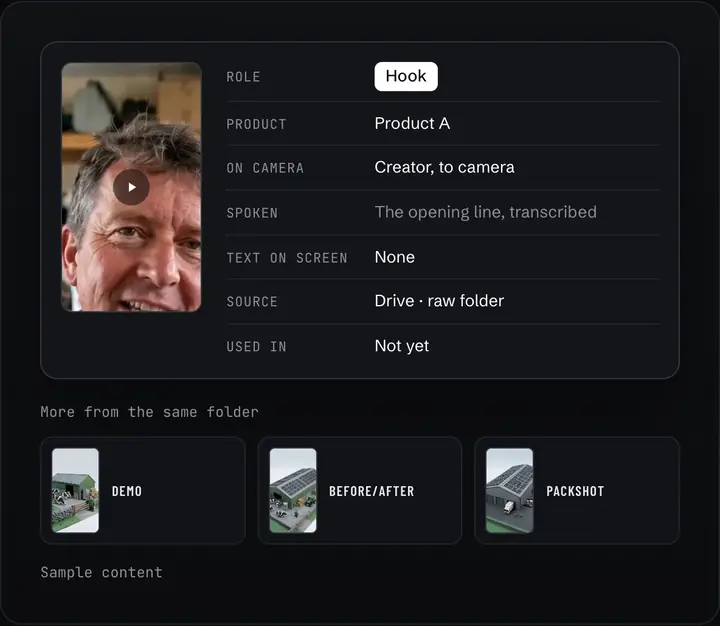Click the SOURCE field label
This screenshot has height=626, width=720.
point(252,302)
